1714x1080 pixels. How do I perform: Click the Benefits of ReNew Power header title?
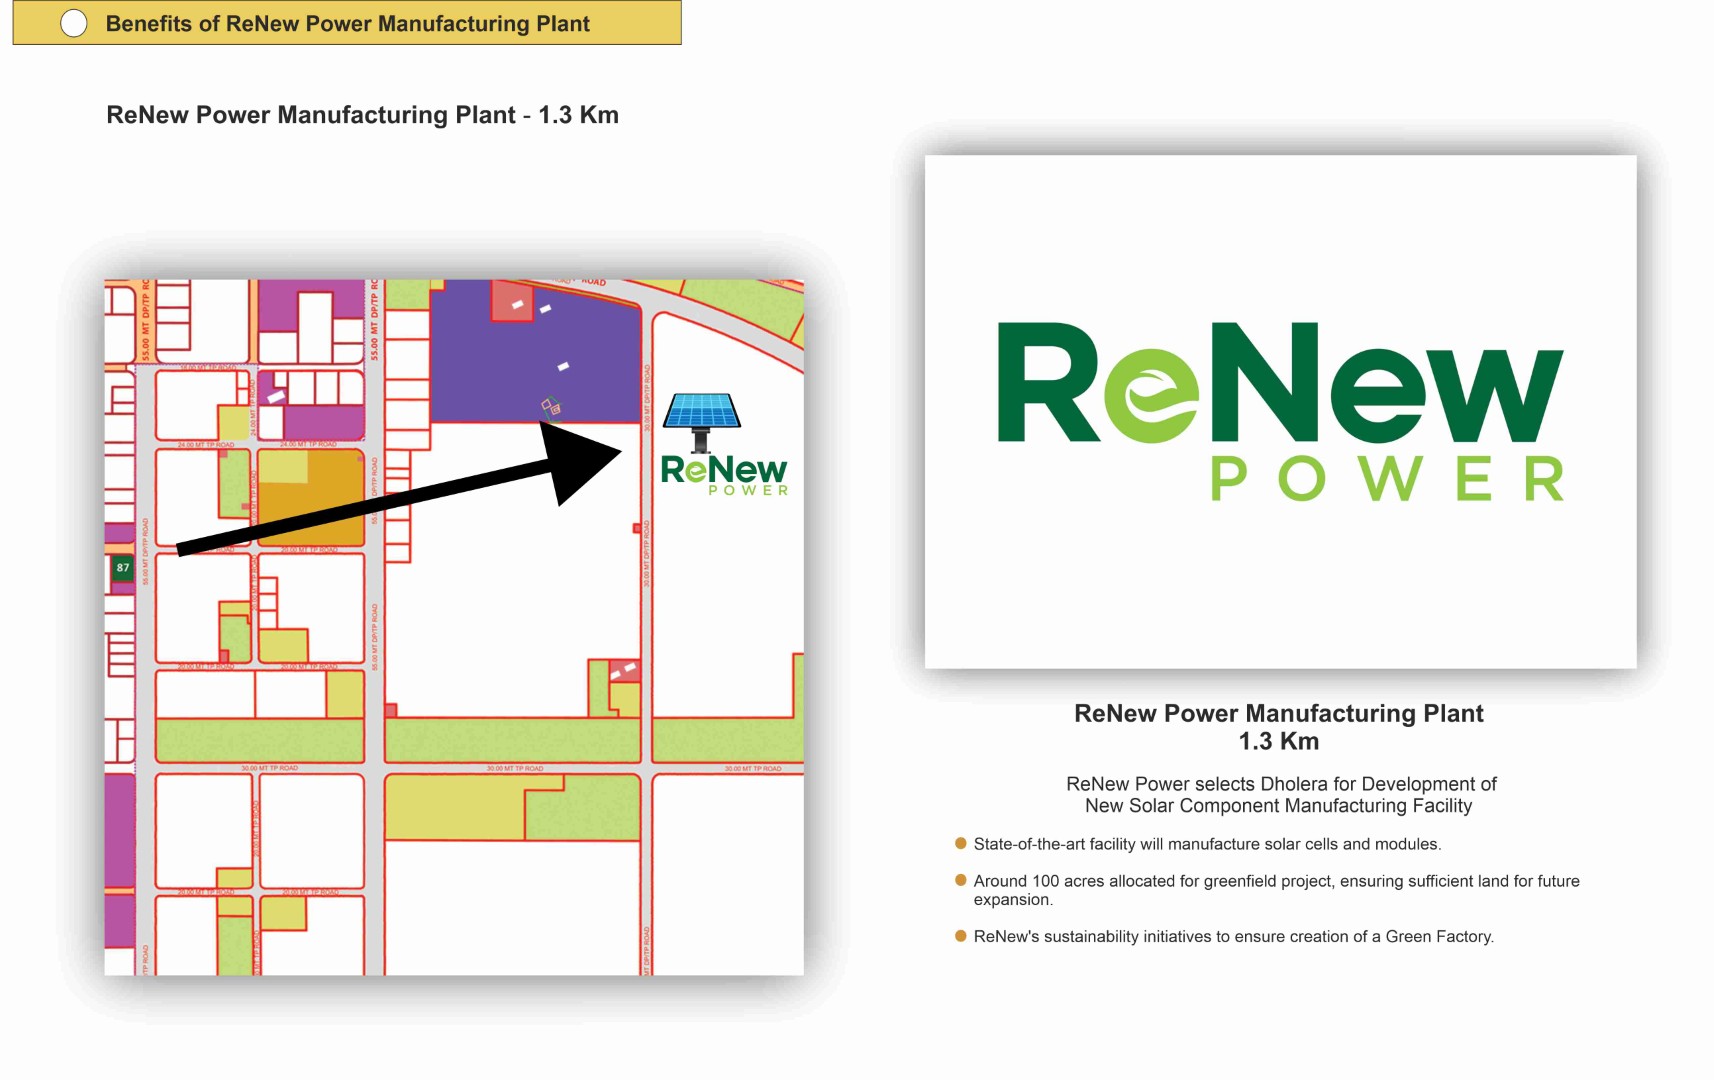coord(347,24)
